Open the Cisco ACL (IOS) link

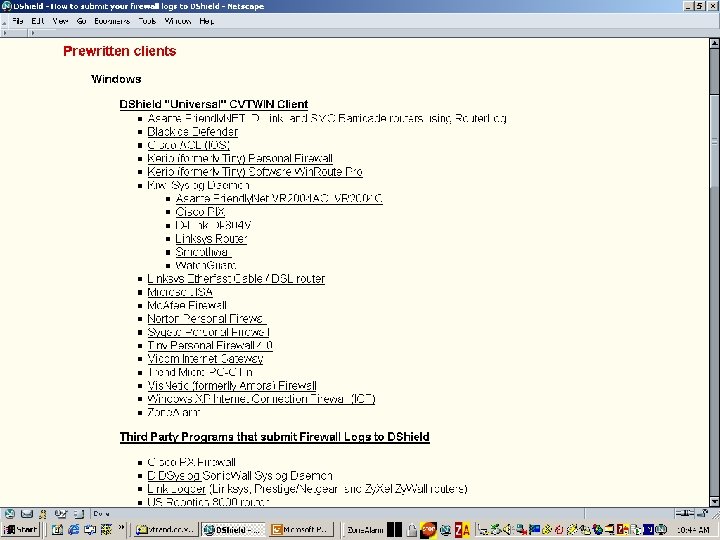(x=189, y=145)
